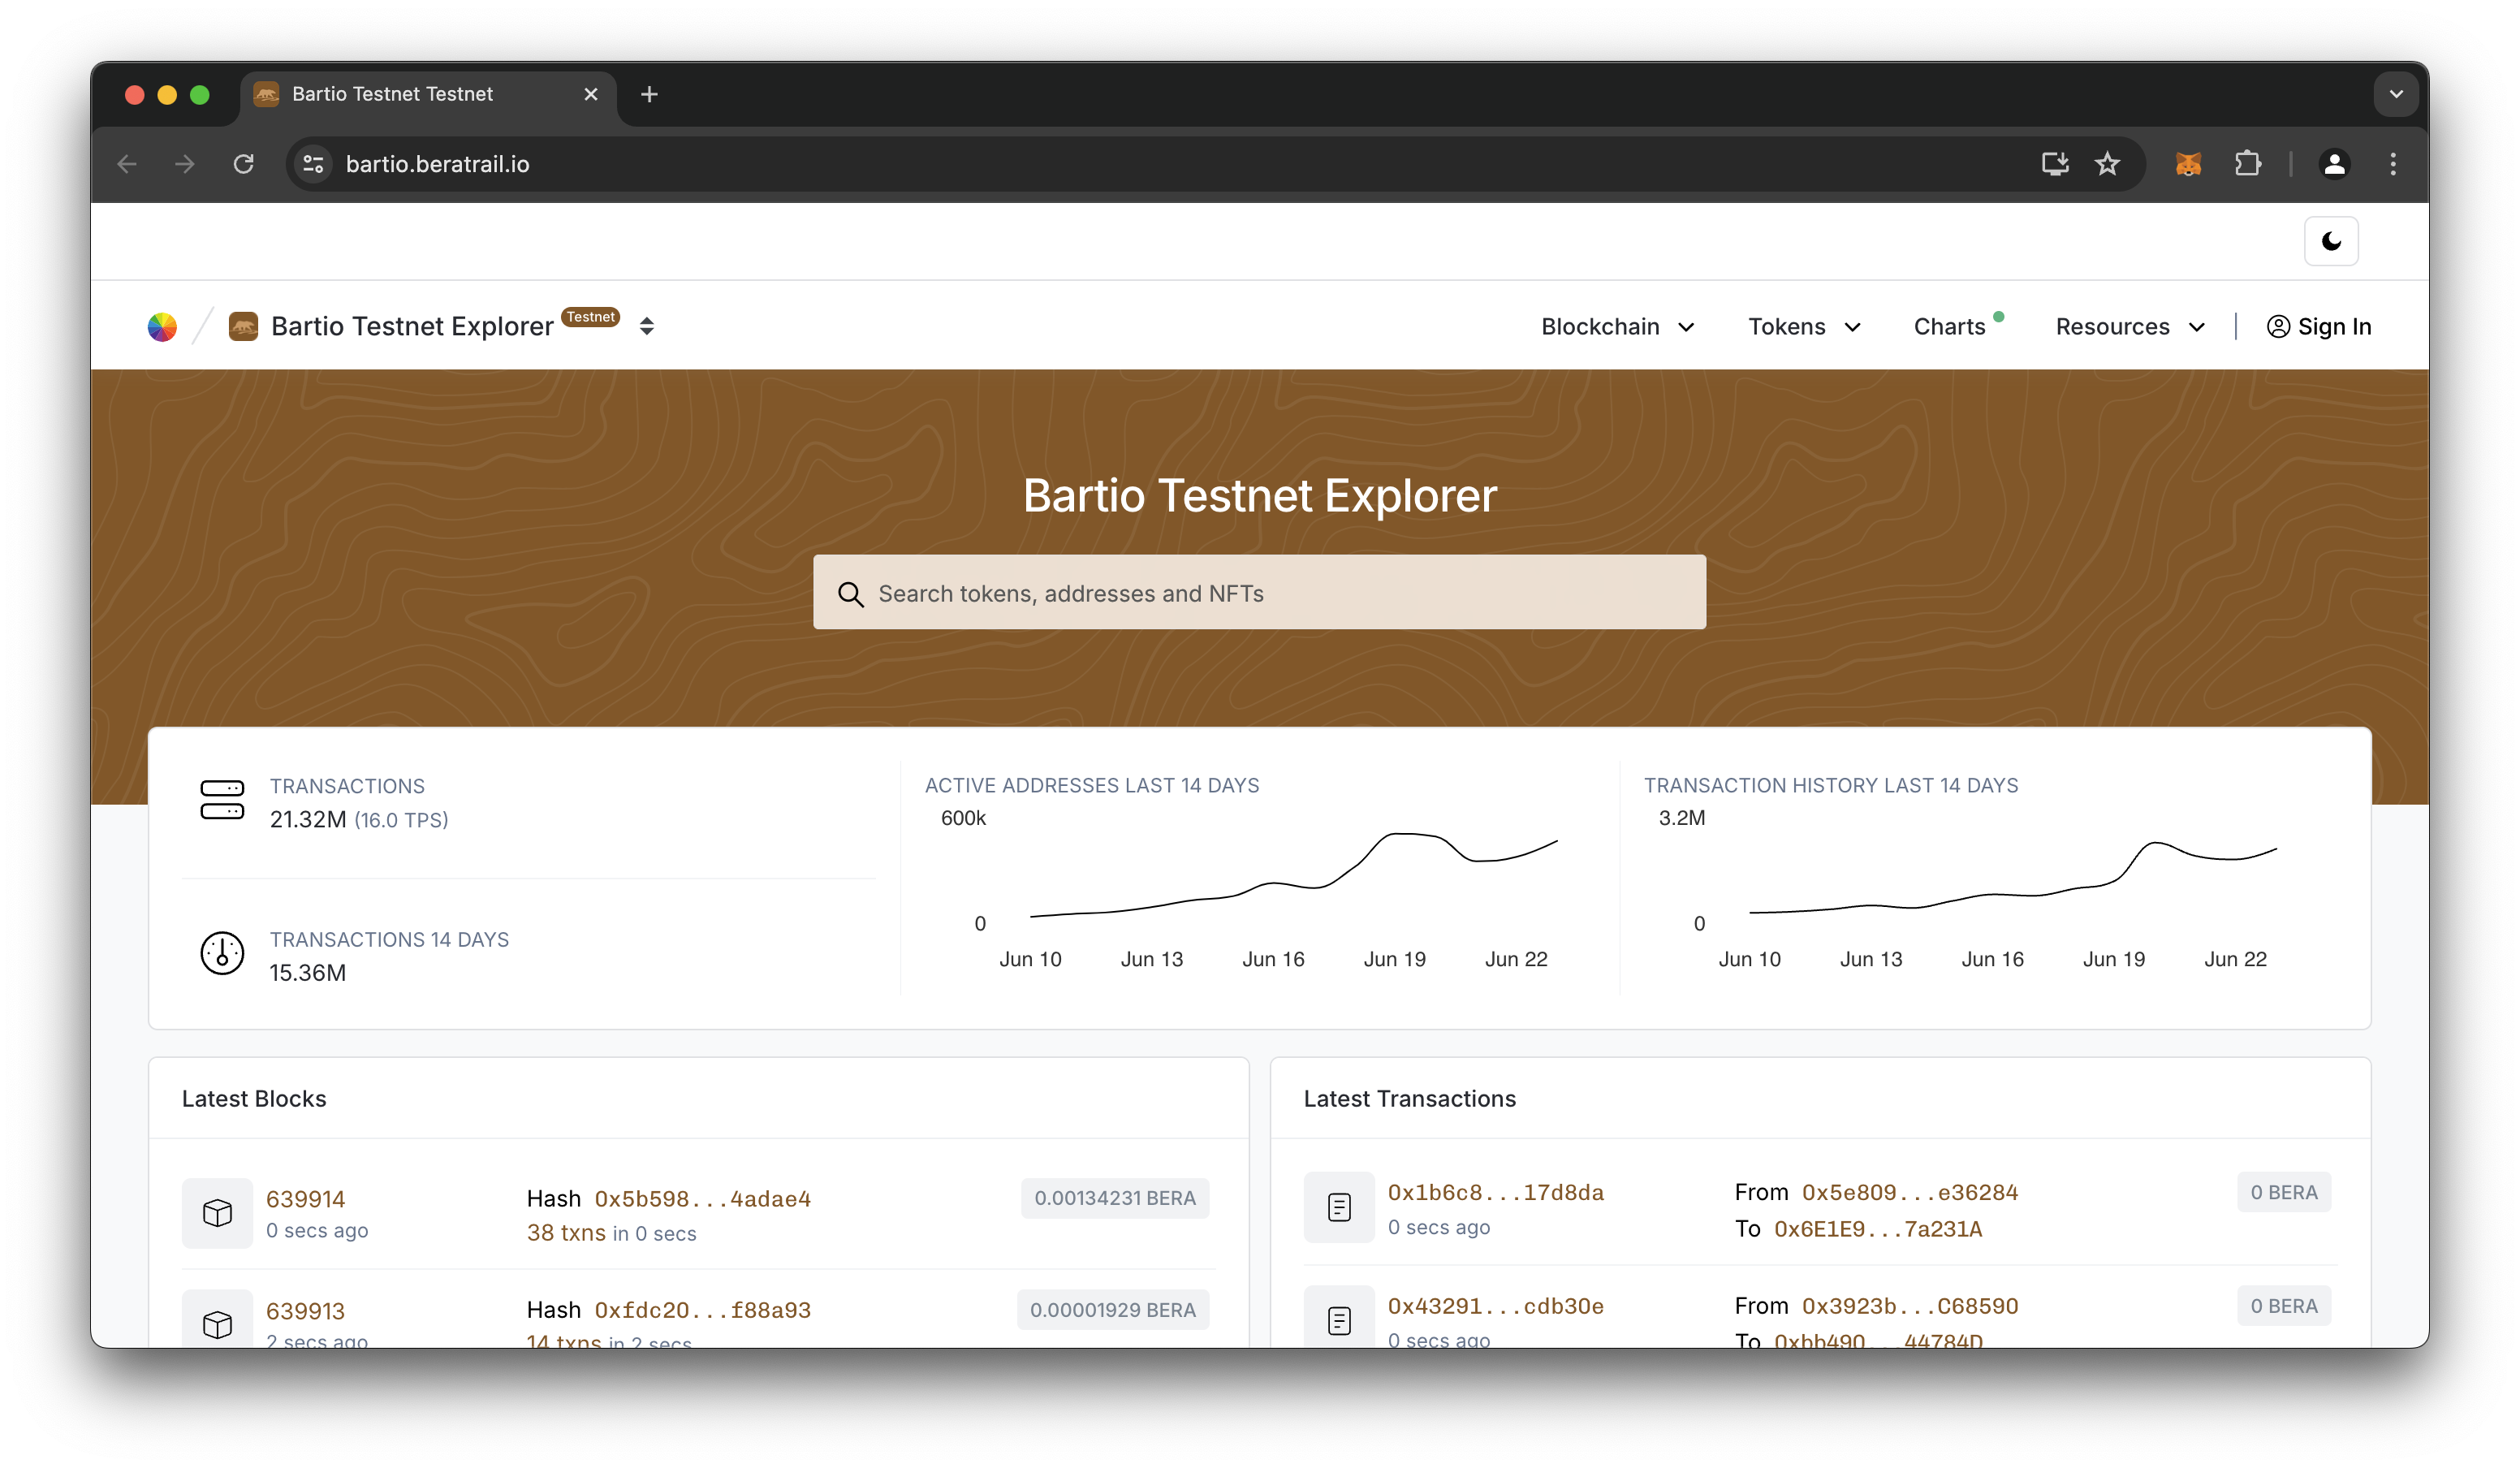Click Sign In
The width and height of the screenshot is (2520, 1468).
click(x=2318, y=326)
